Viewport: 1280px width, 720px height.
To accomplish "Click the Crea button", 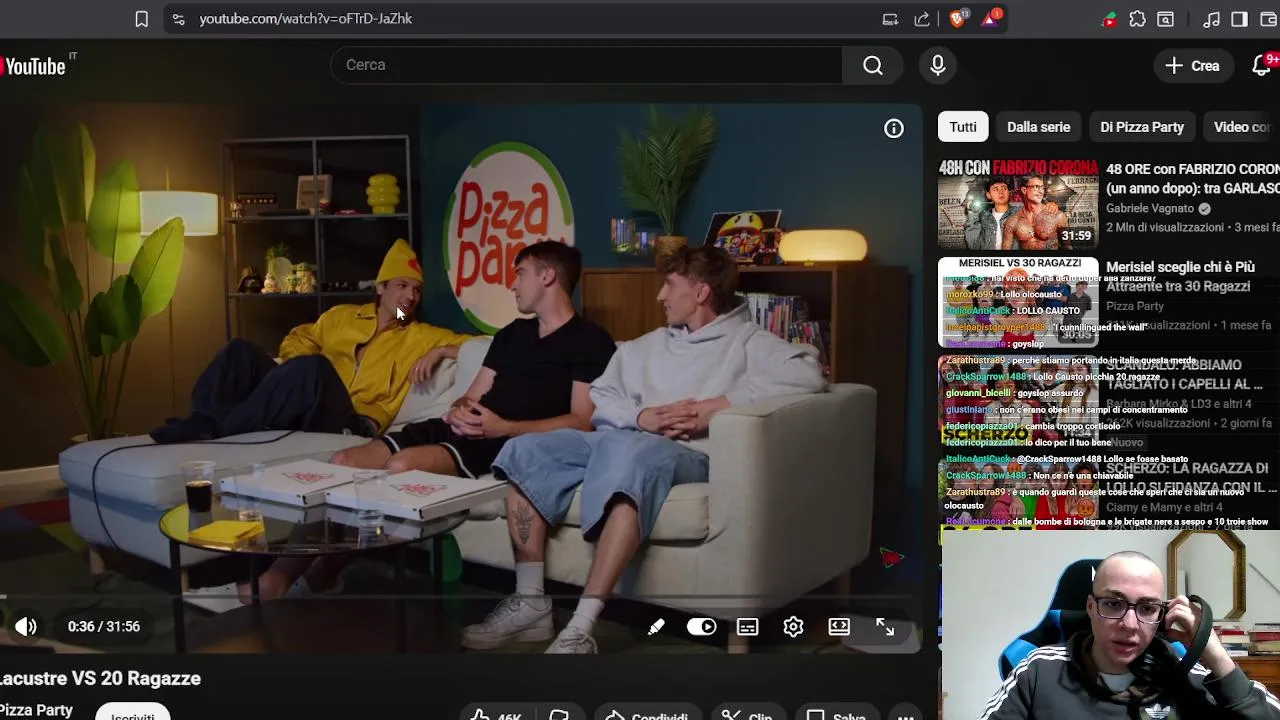I will tap(1192, 65).
